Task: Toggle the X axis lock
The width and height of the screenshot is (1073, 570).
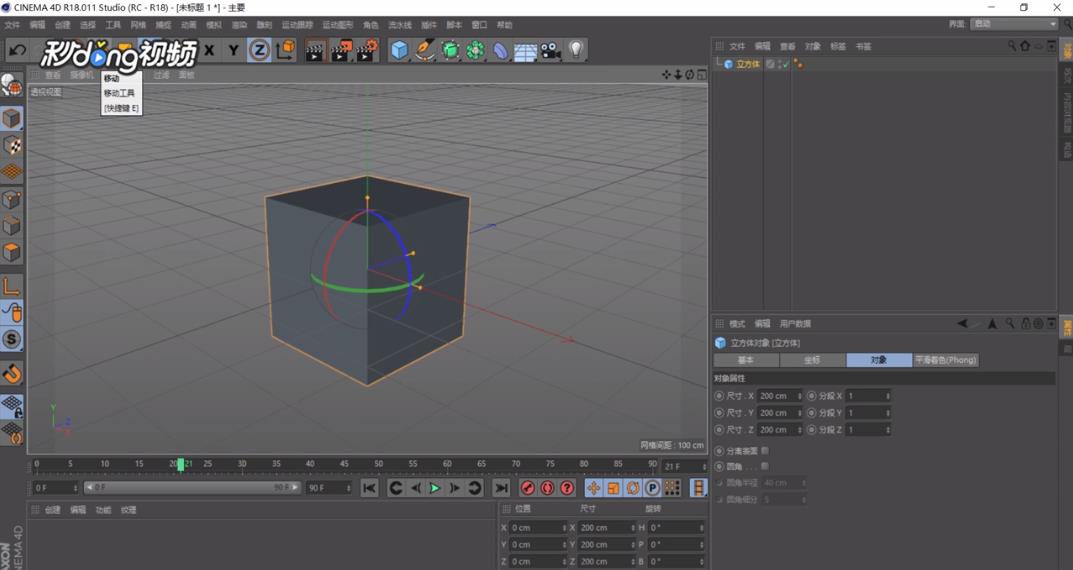Action: coord(209,50)
